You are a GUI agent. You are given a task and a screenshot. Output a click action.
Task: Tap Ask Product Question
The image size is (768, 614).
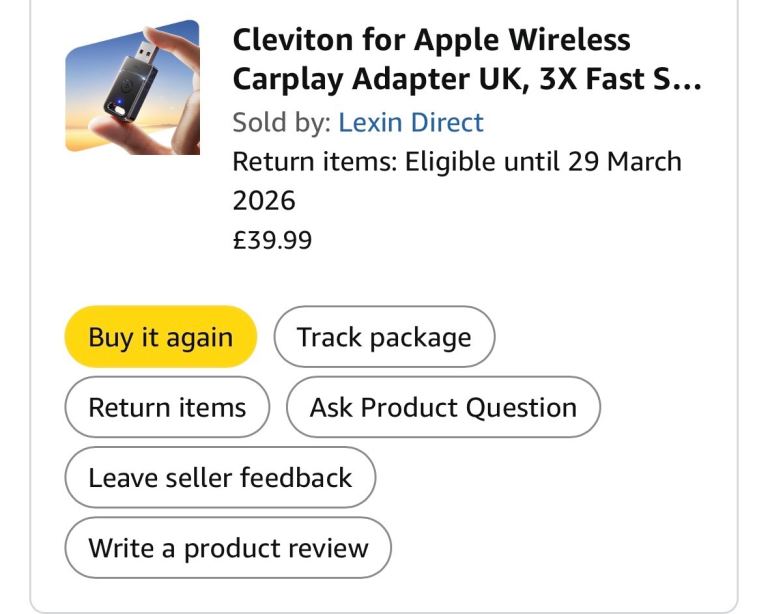(443, 407)
